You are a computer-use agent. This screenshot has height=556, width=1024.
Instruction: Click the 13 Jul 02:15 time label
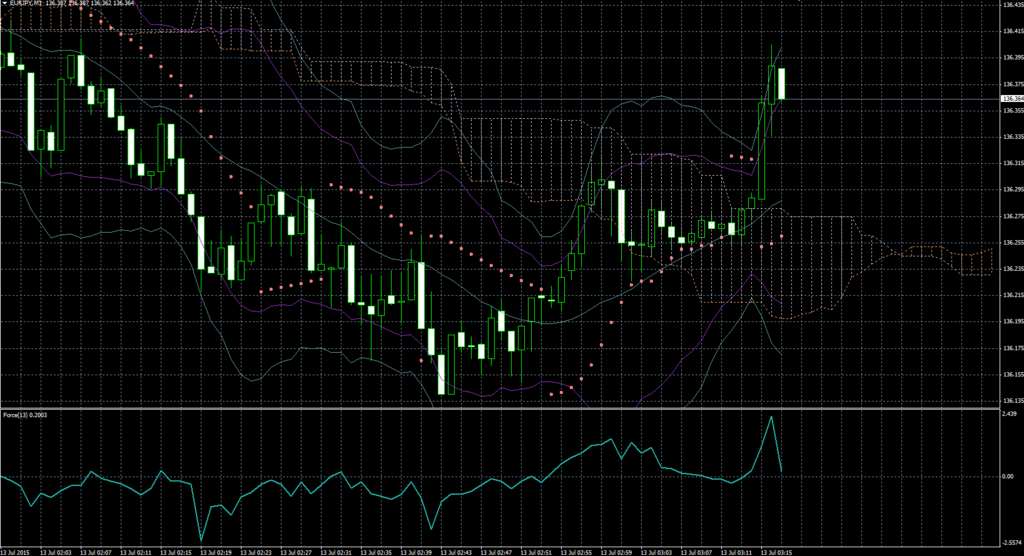176,552
